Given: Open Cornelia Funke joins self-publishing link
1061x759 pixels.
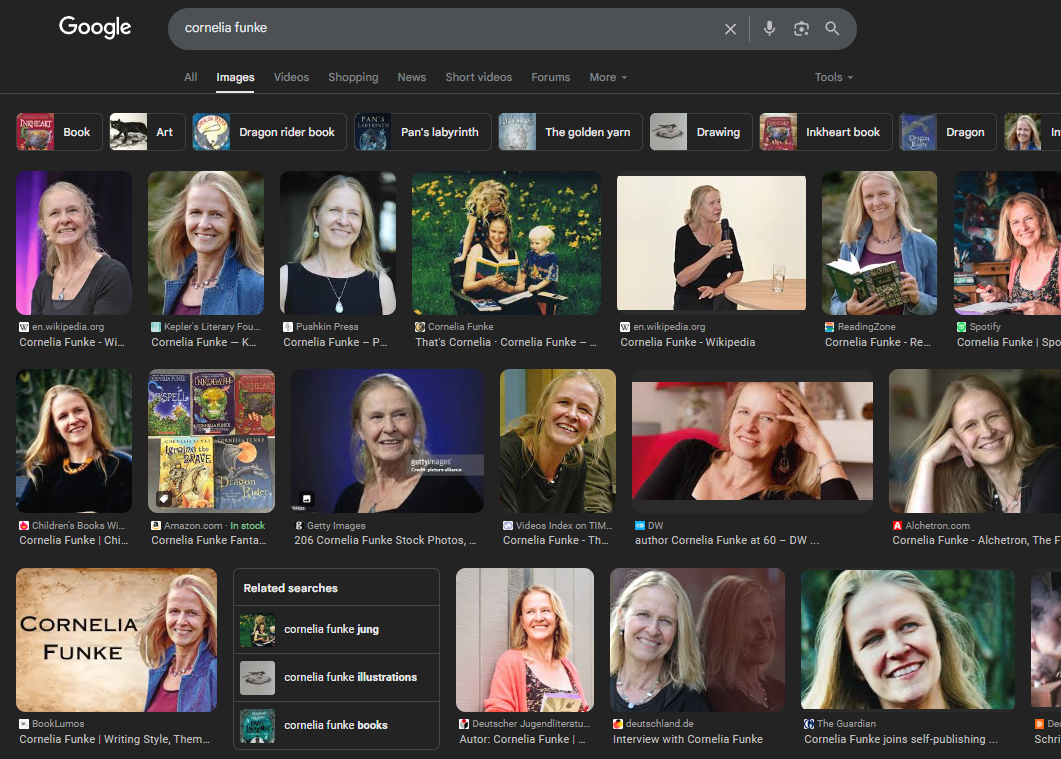Looking at the screenshot, I should coord(901,739).
